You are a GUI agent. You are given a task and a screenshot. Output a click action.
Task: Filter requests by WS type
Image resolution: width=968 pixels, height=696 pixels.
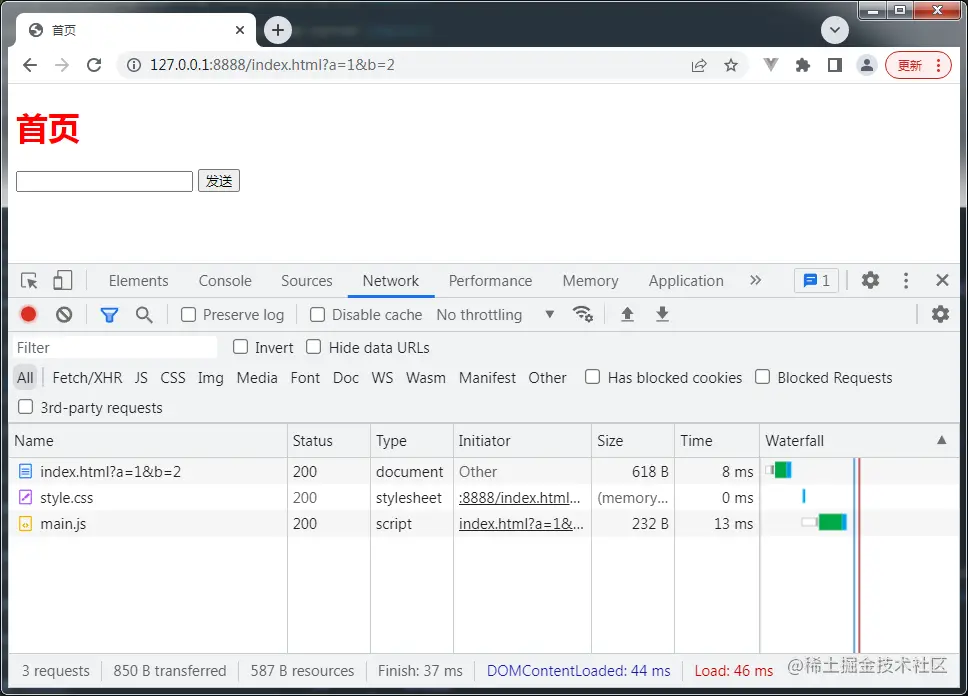tap(382, 378)
